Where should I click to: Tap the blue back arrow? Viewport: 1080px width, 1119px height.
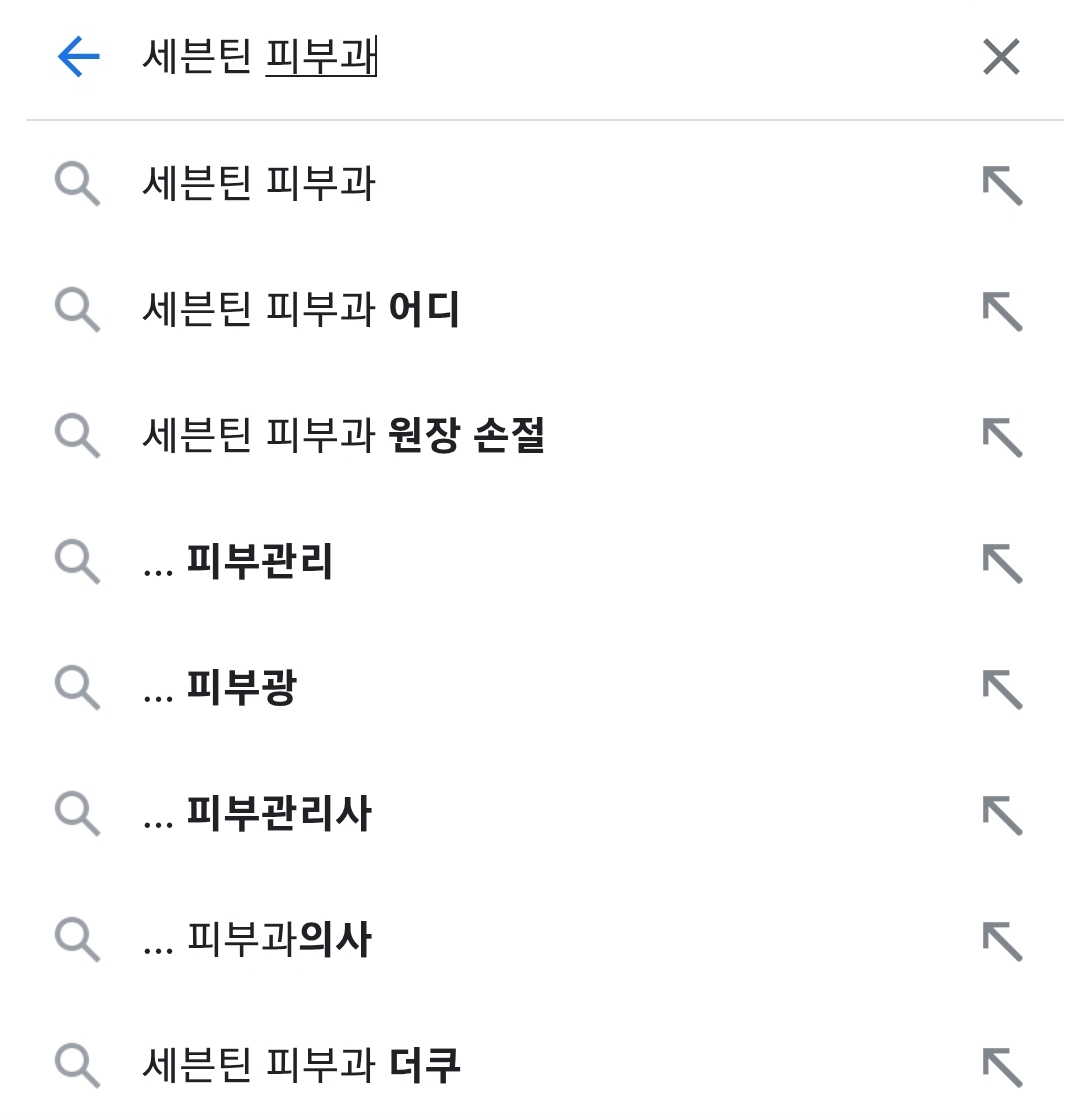79,57
